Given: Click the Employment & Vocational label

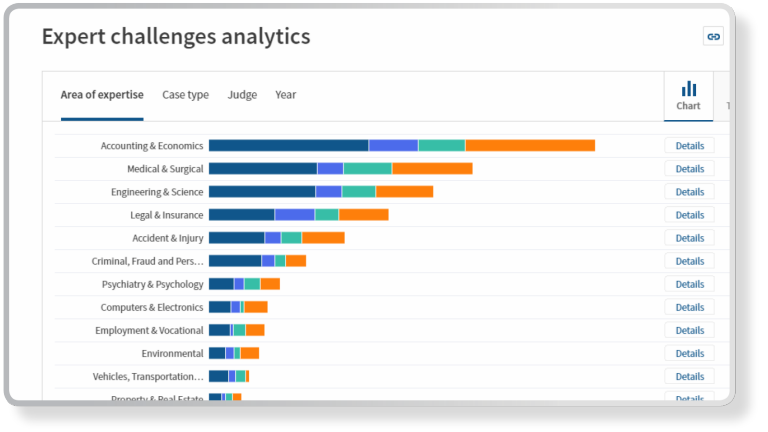Looking at the screenshot, I should (149, 330).
